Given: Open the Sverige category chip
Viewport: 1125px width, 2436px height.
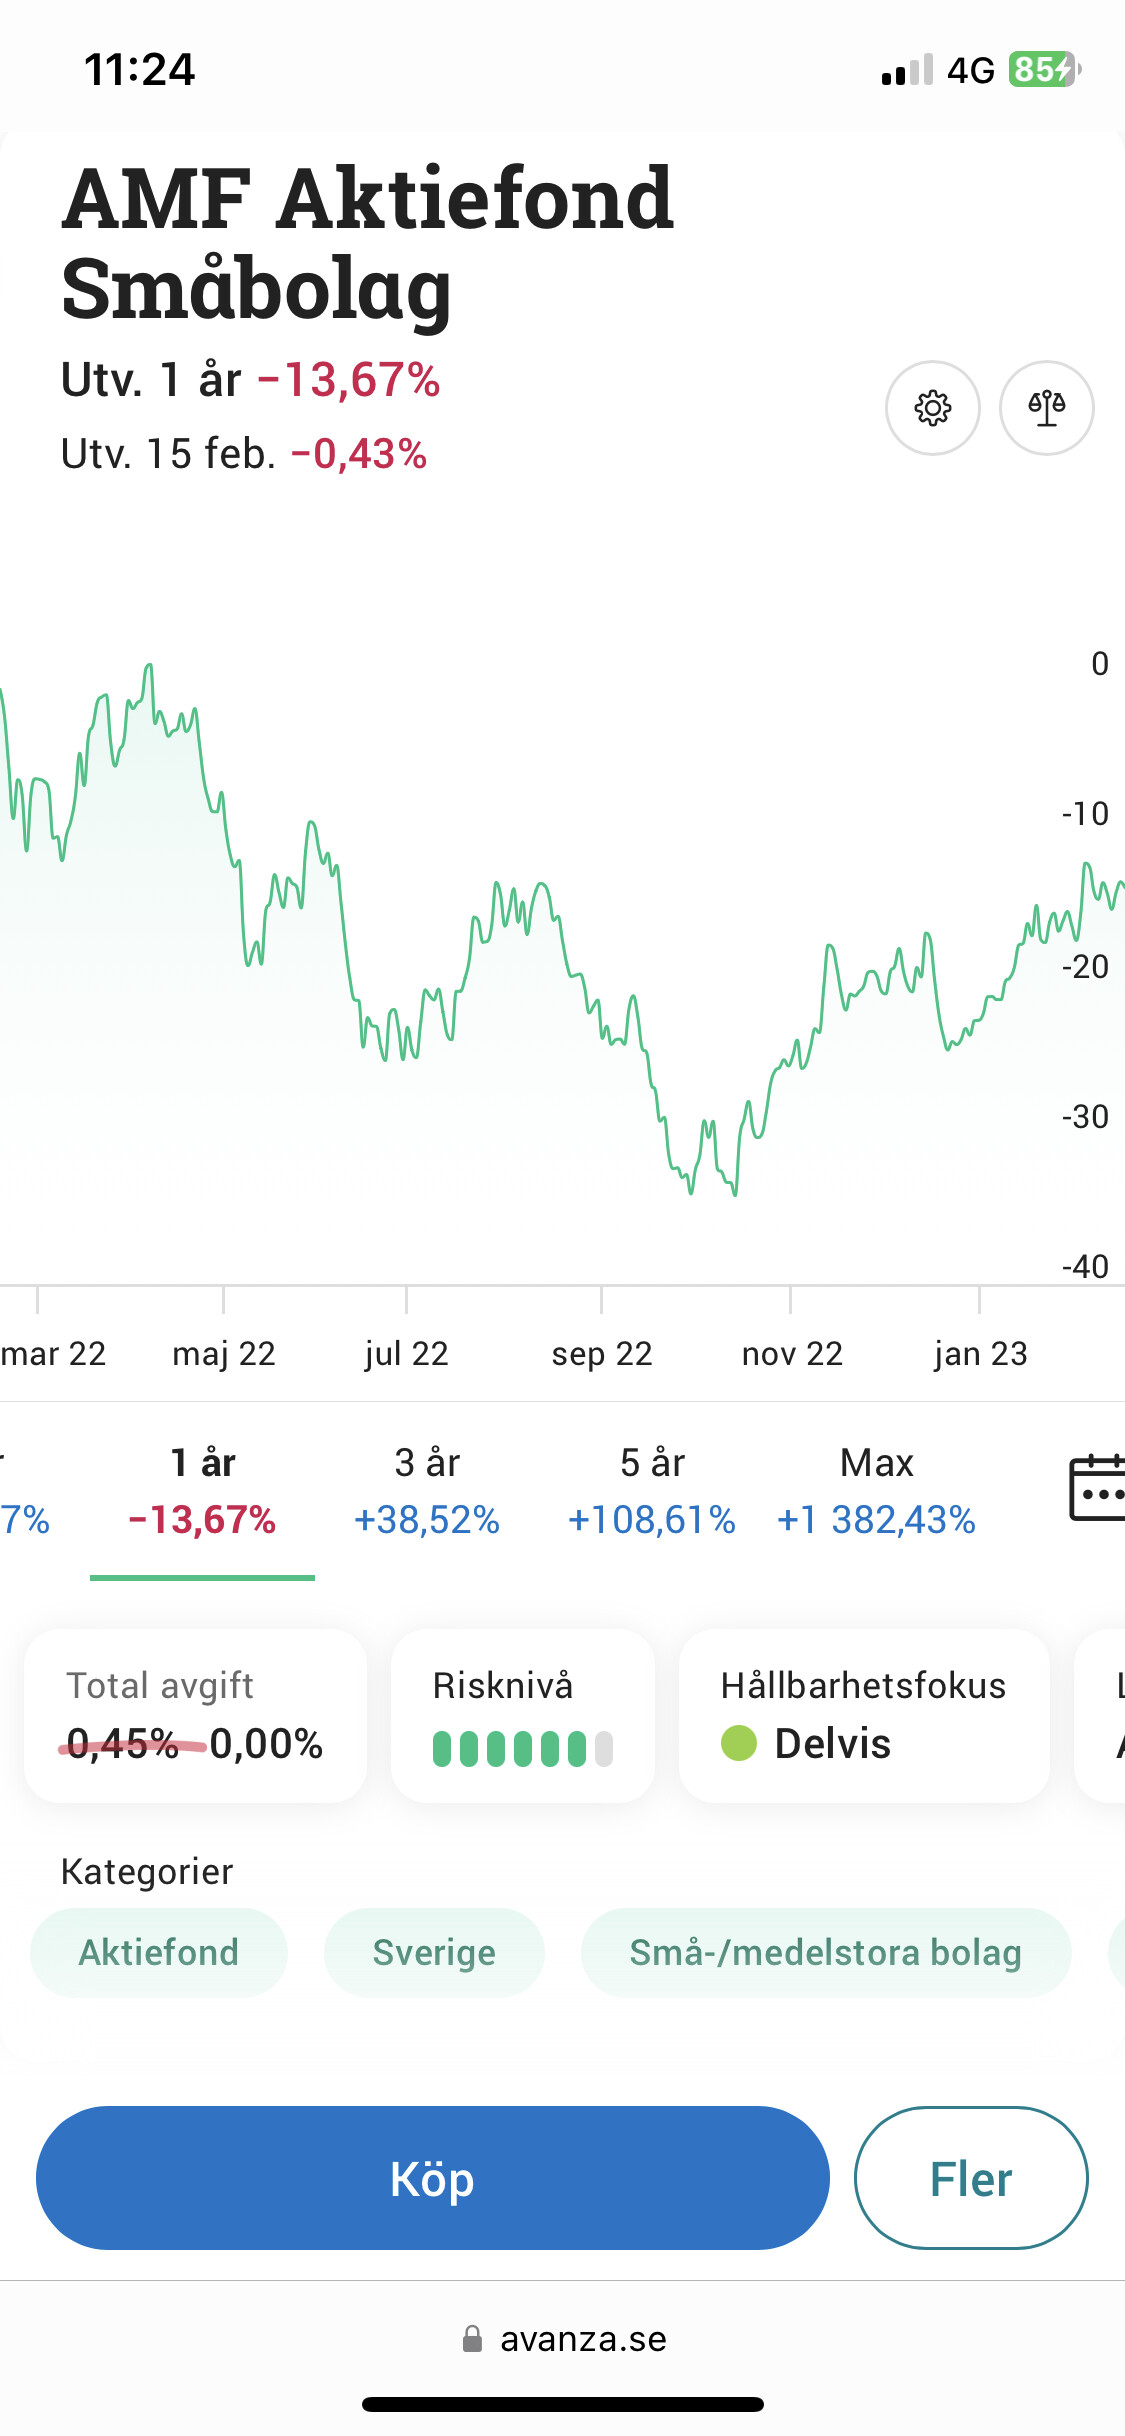Looking at the screenshot, I should [434, 1952].
